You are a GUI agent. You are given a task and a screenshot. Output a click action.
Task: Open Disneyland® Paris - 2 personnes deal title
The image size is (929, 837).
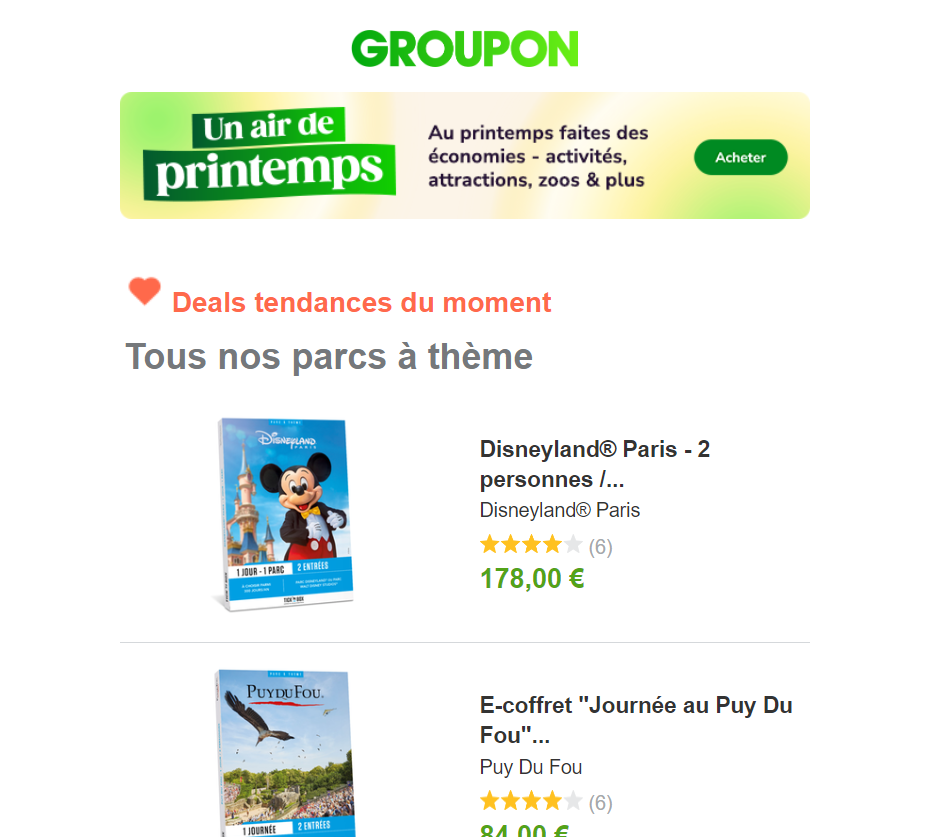point(594,464)
